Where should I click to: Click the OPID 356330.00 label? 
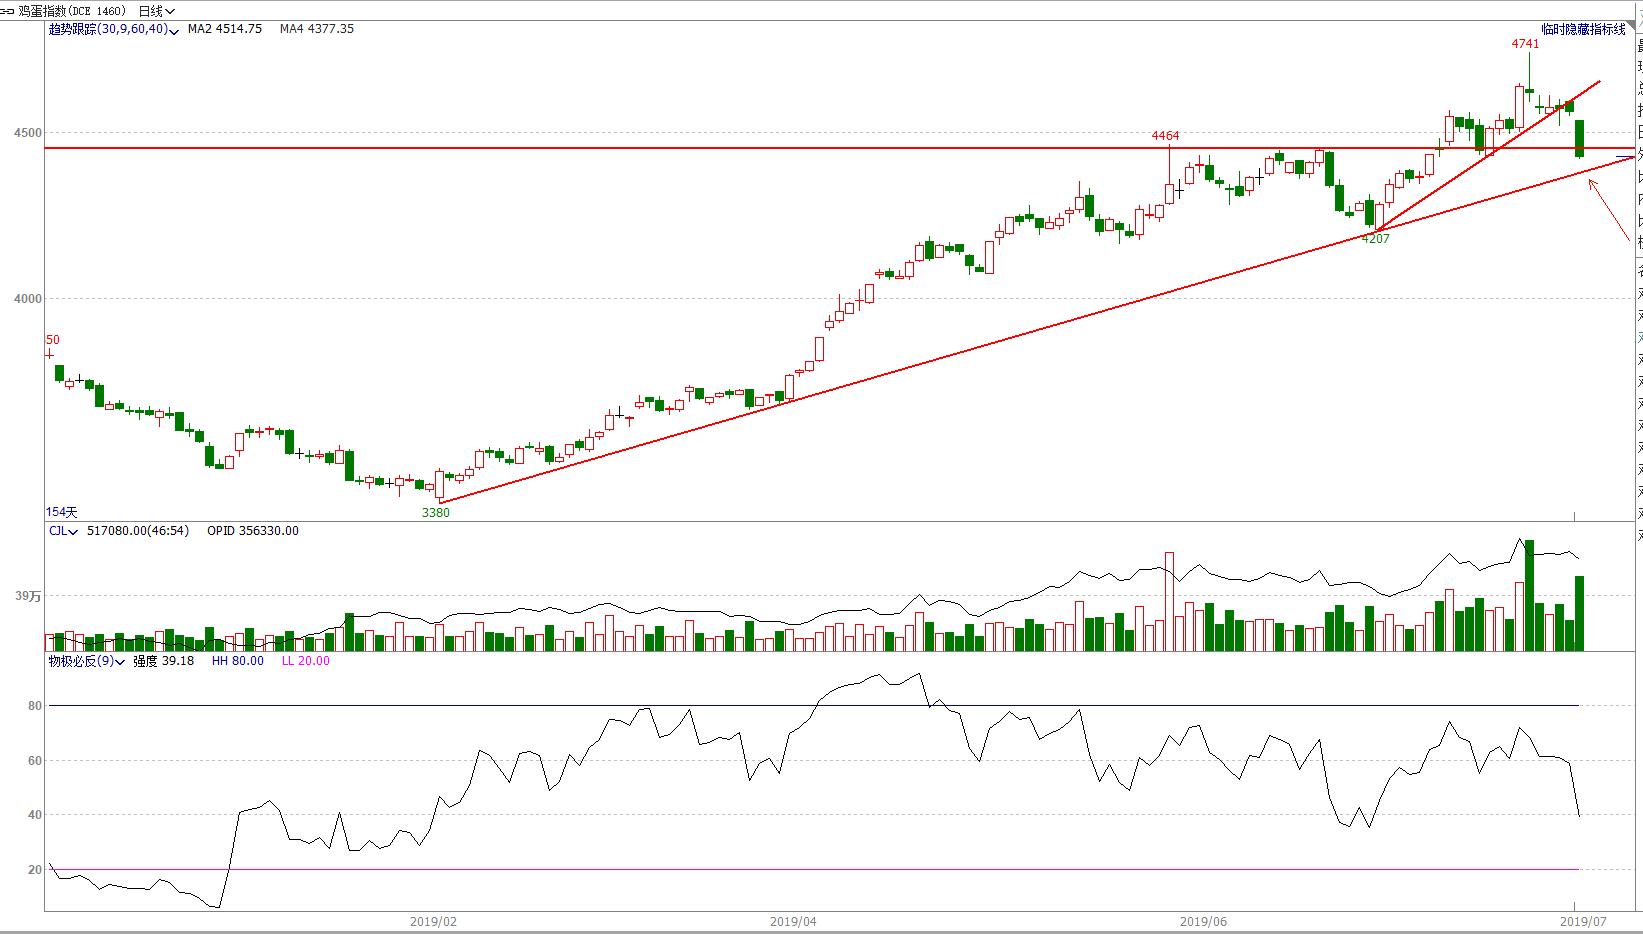point(253,531)
